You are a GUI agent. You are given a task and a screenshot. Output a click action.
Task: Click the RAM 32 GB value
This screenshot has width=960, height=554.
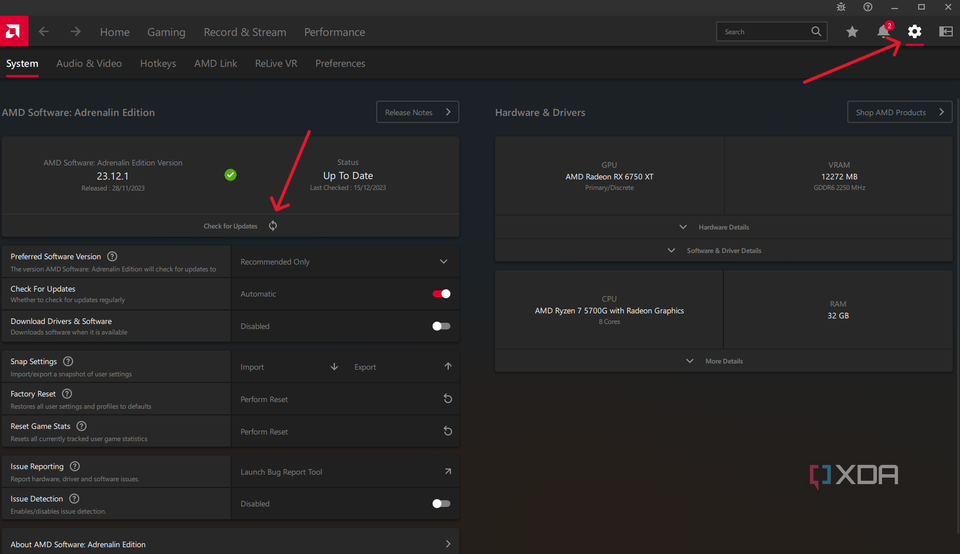tap(838, 315)
